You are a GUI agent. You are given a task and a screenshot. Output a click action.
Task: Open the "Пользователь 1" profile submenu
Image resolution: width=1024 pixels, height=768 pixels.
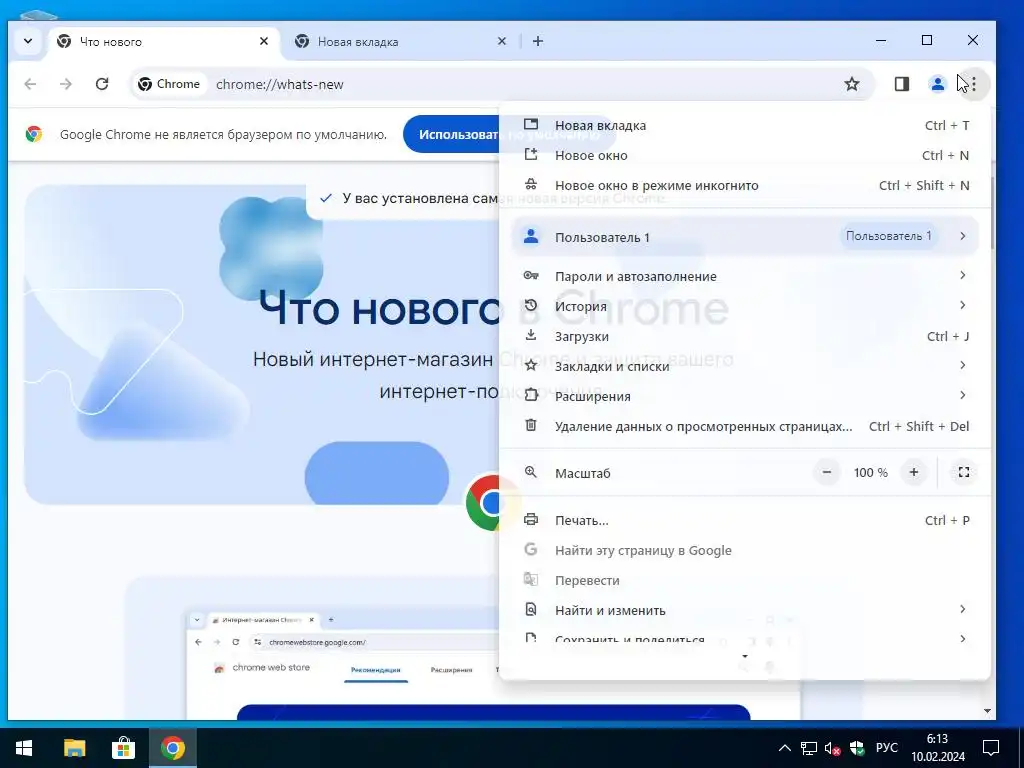pos(745,236)
